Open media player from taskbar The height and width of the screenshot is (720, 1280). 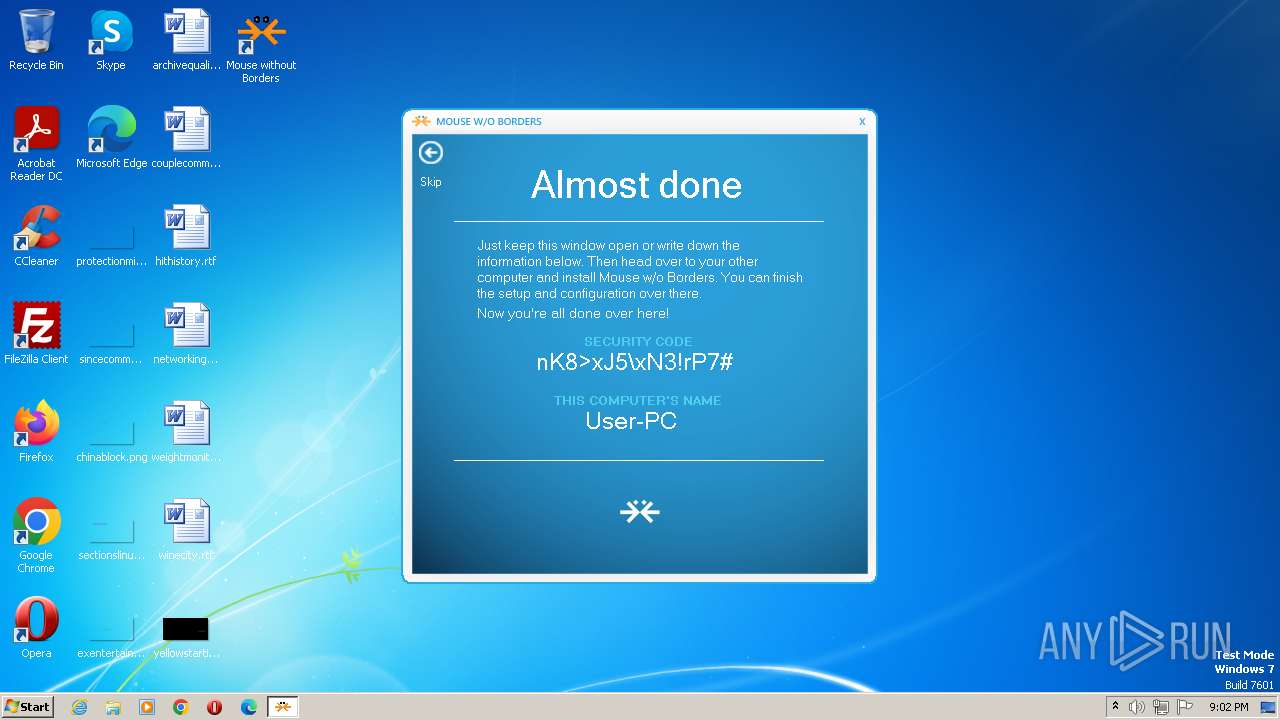coord(147,707)
